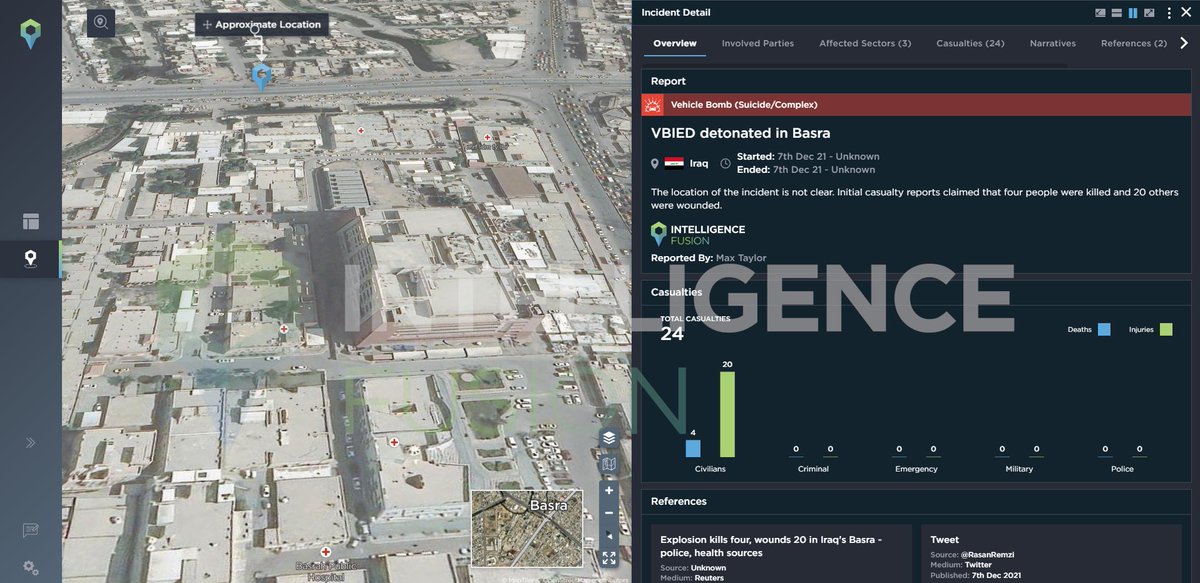Click the total casualties value 24
This screenshot has height=583, width=1200.
tap(672, 334)
